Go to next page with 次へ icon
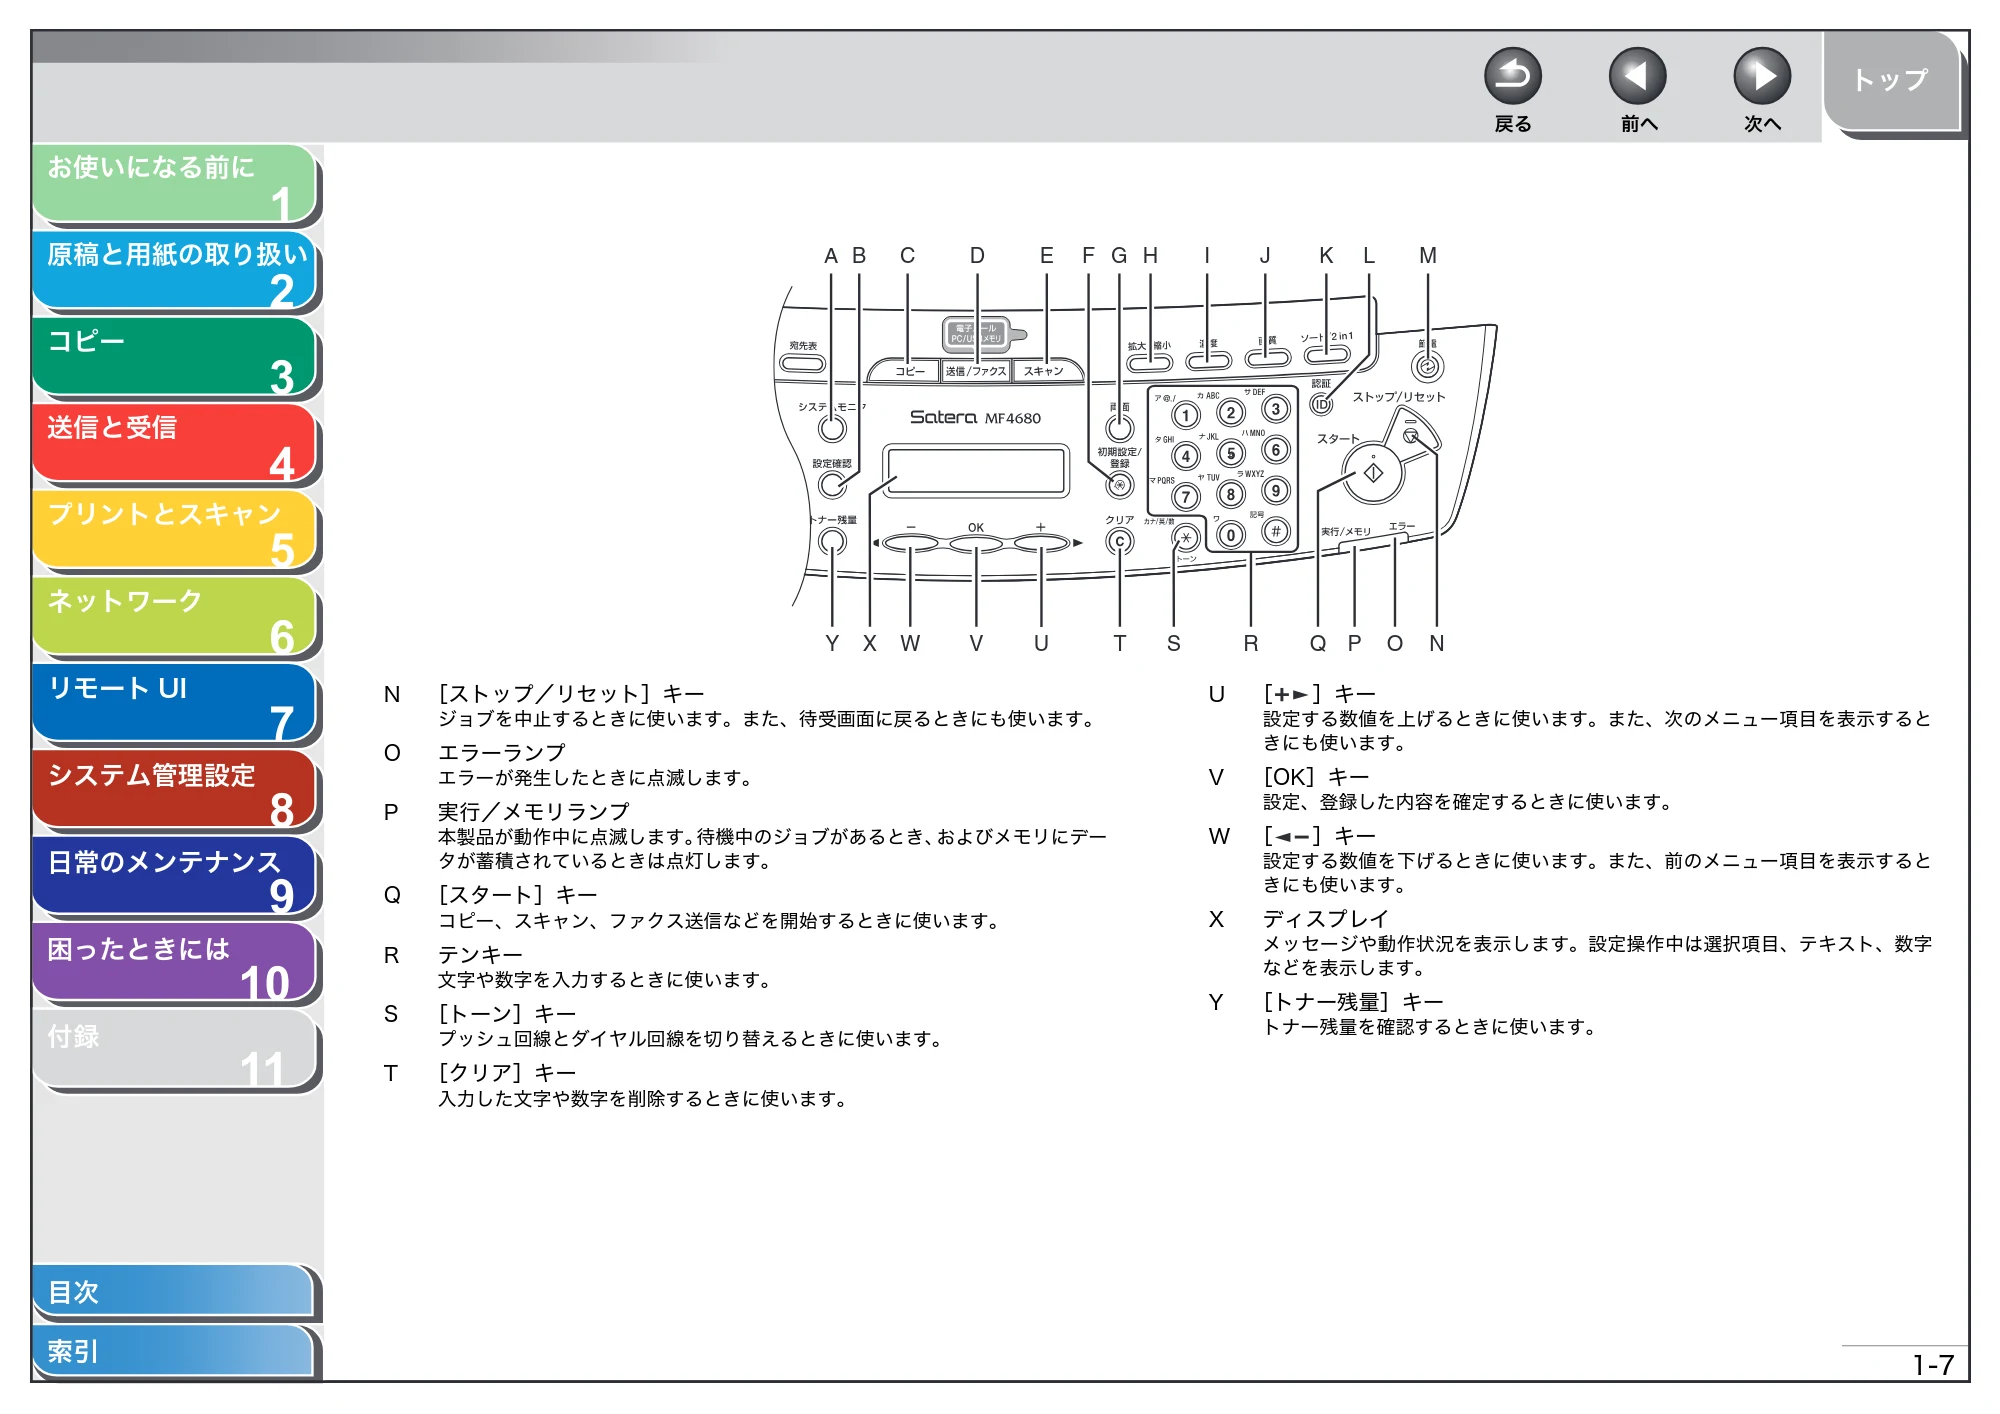 1761,76
